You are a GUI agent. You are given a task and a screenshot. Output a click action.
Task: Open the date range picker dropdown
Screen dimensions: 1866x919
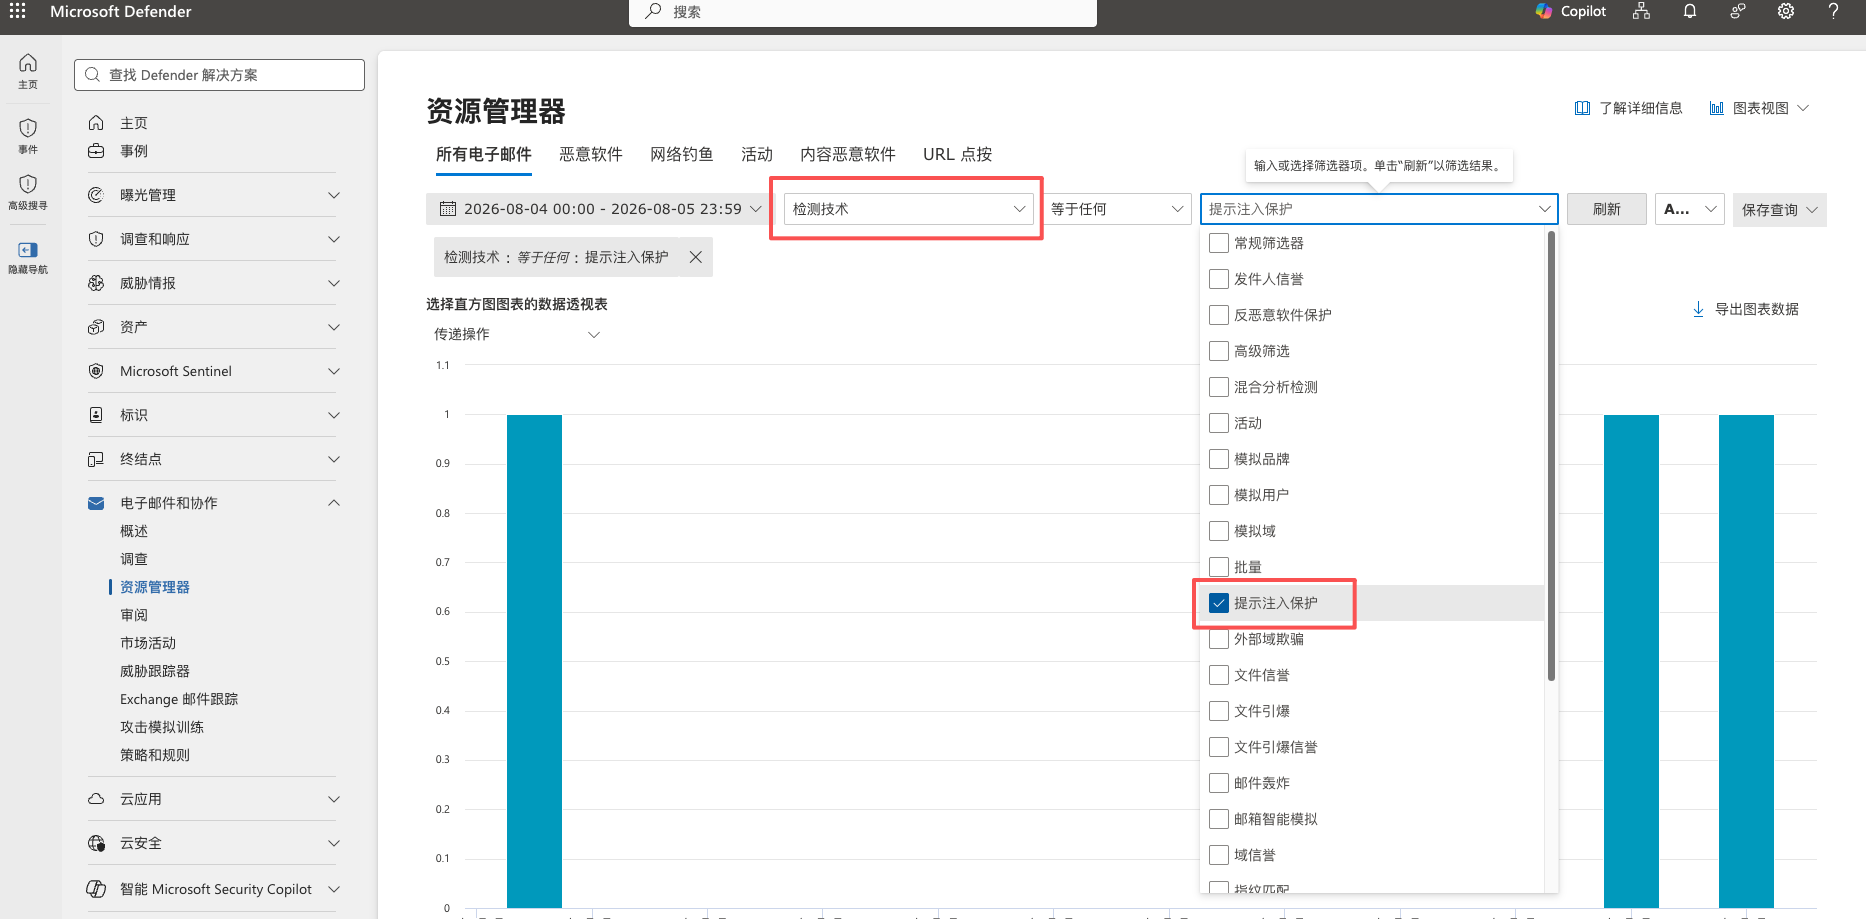pos(598,209)
